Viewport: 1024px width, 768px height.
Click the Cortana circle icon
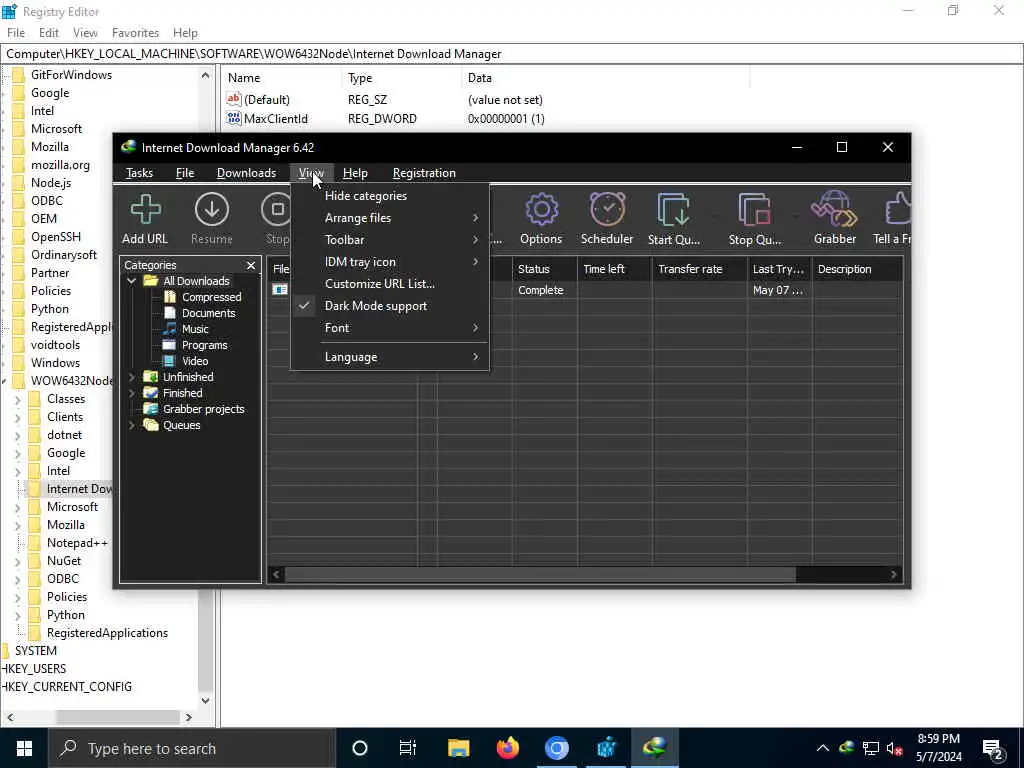360,748
